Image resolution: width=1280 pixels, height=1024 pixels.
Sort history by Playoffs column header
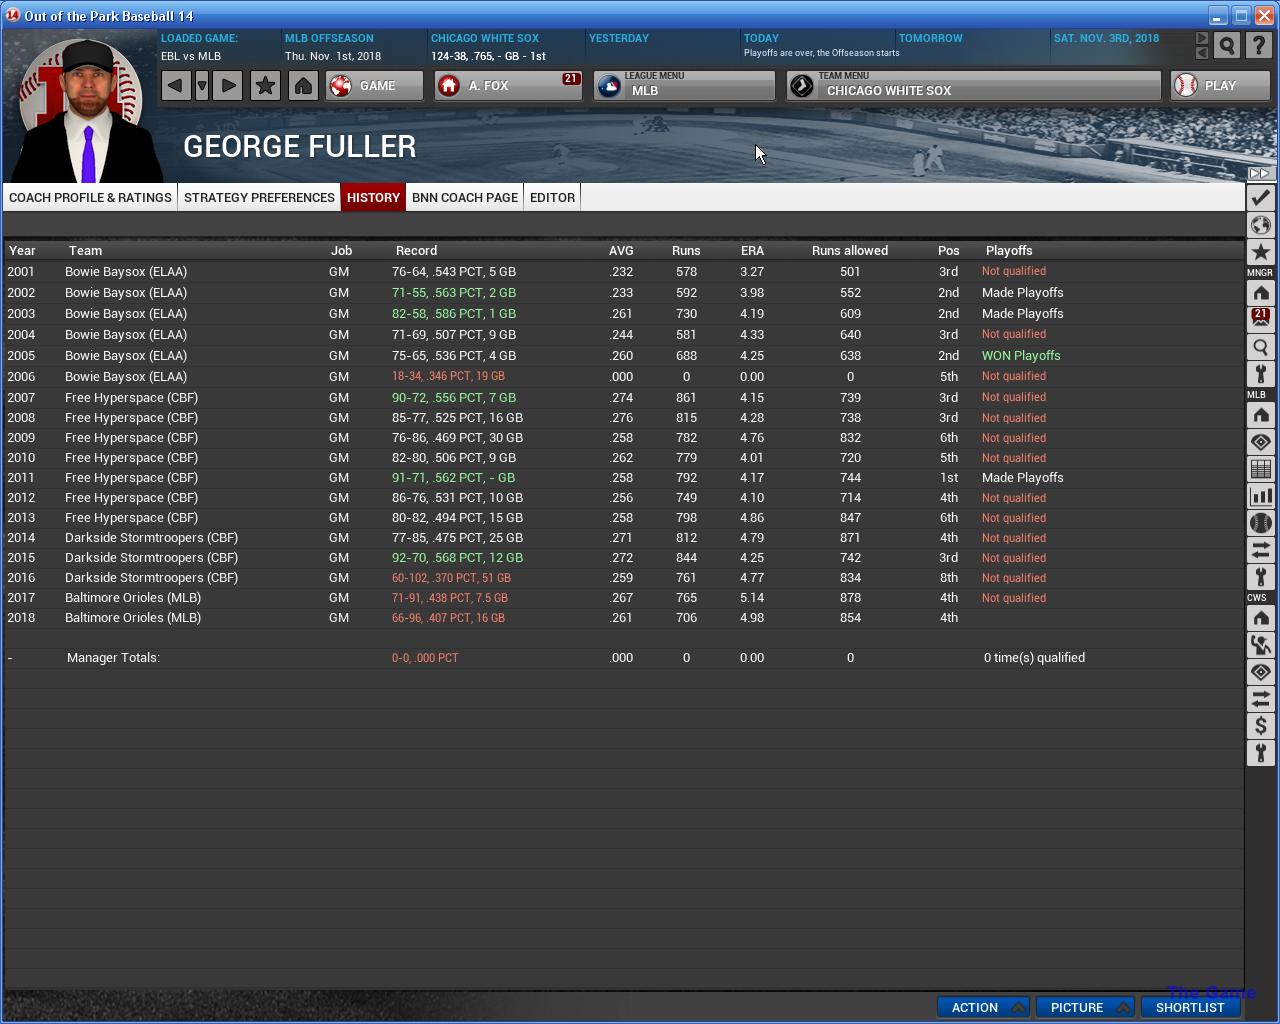coord(1009,251)
